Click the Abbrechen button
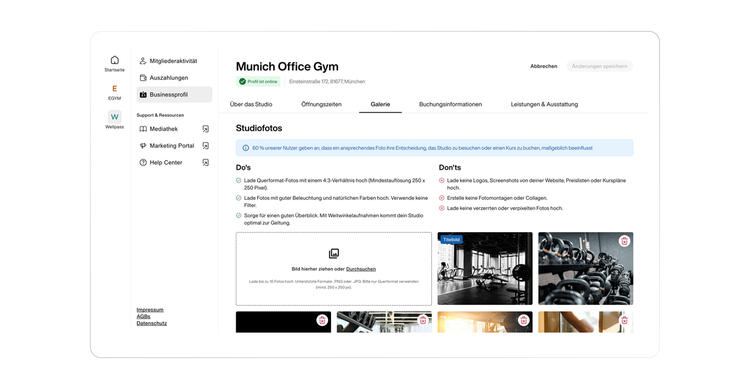Image resolution: width=750 pixels, height=389 pixels. [543, 66]
